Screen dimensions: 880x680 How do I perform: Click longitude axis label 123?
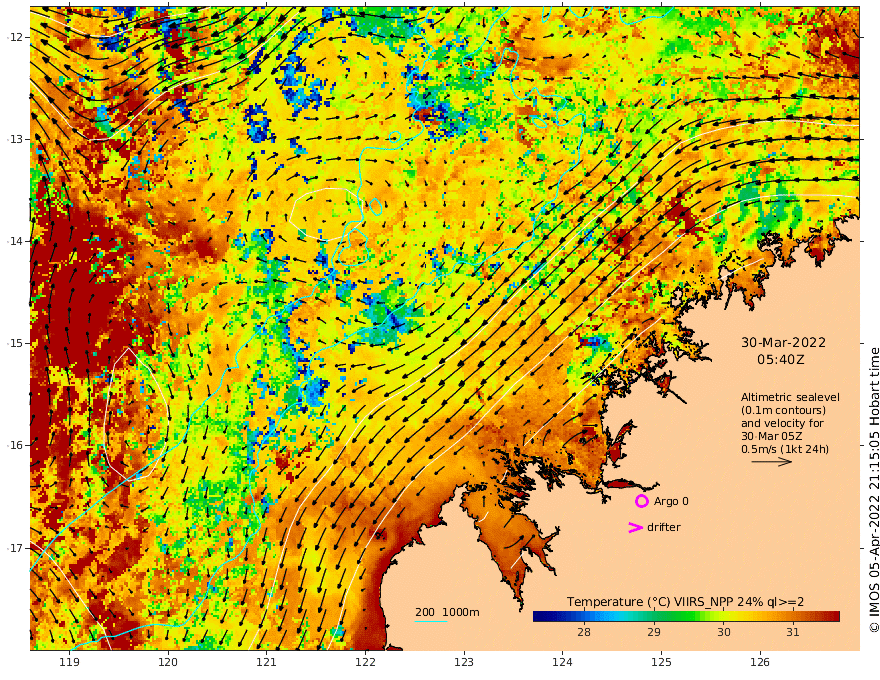[x=464, y=663]
